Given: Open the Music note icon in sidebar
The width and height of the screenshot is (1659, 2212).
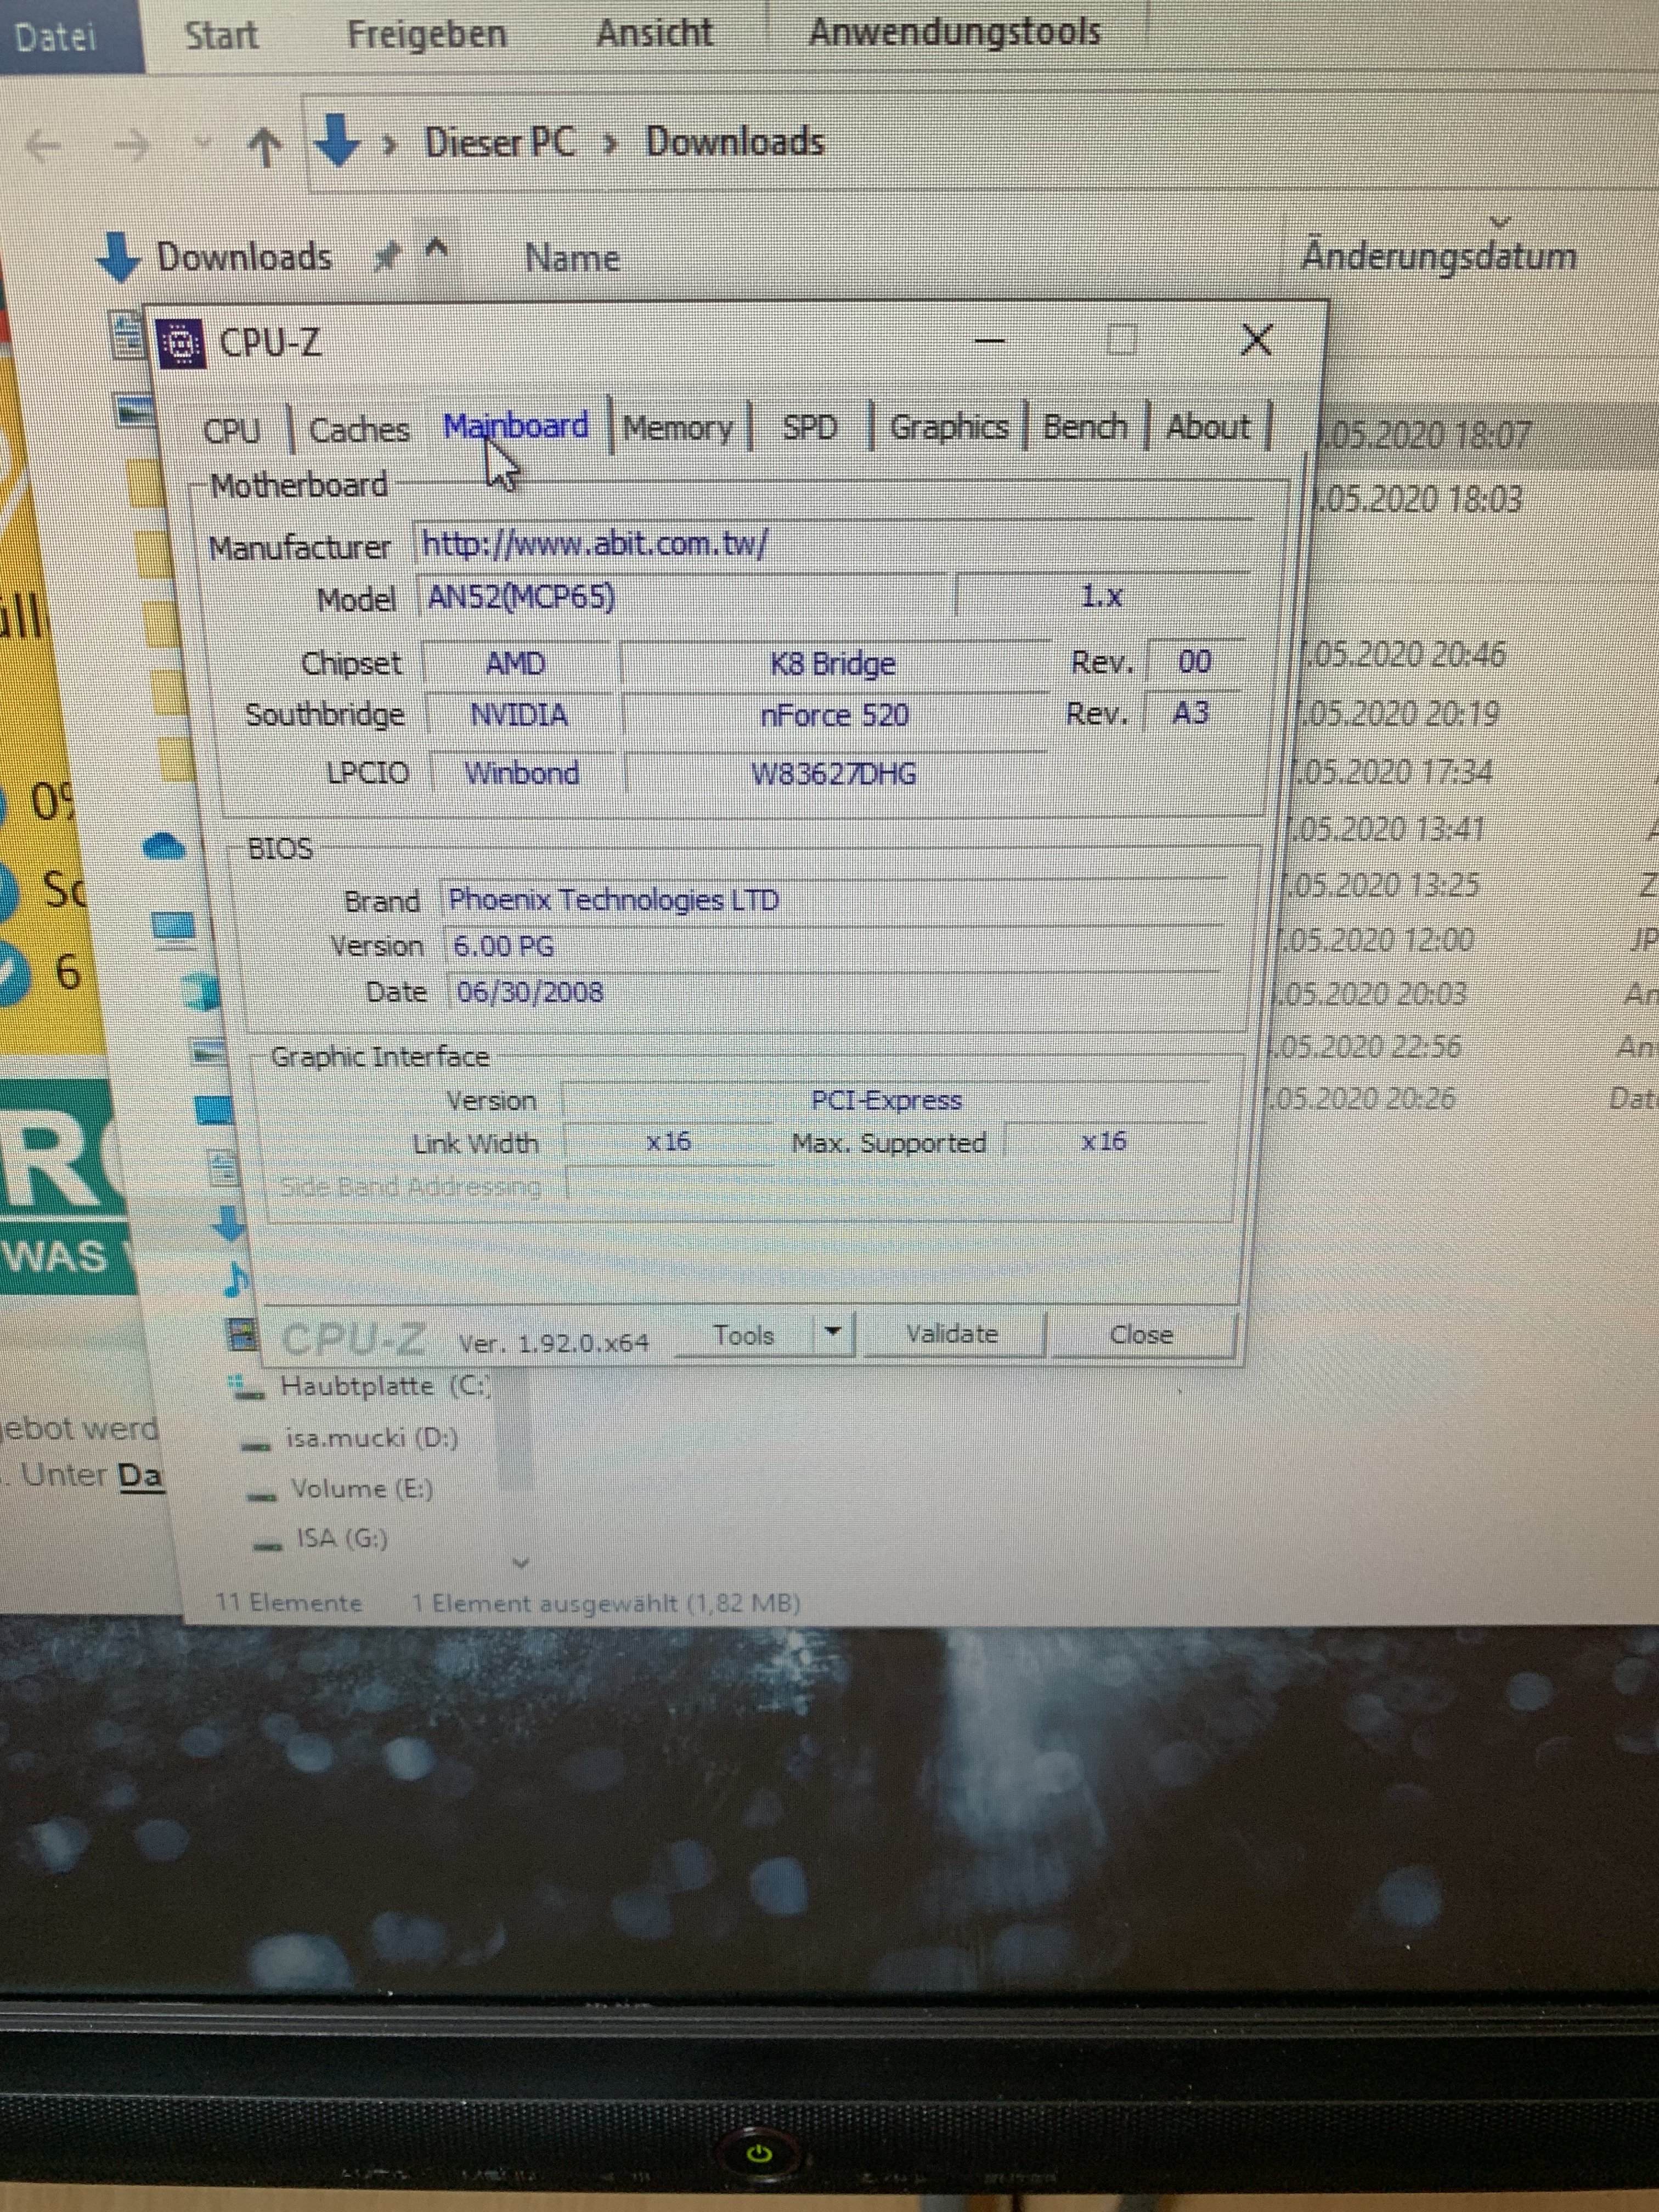Looking at the screenshot, I should [236, 1279].
